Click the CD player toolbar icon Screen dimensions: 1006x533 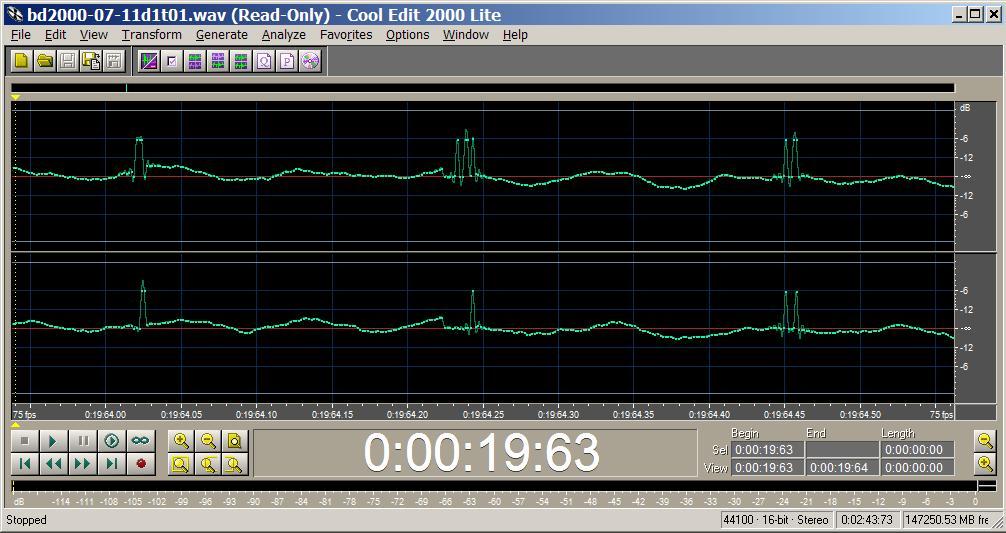310,61
